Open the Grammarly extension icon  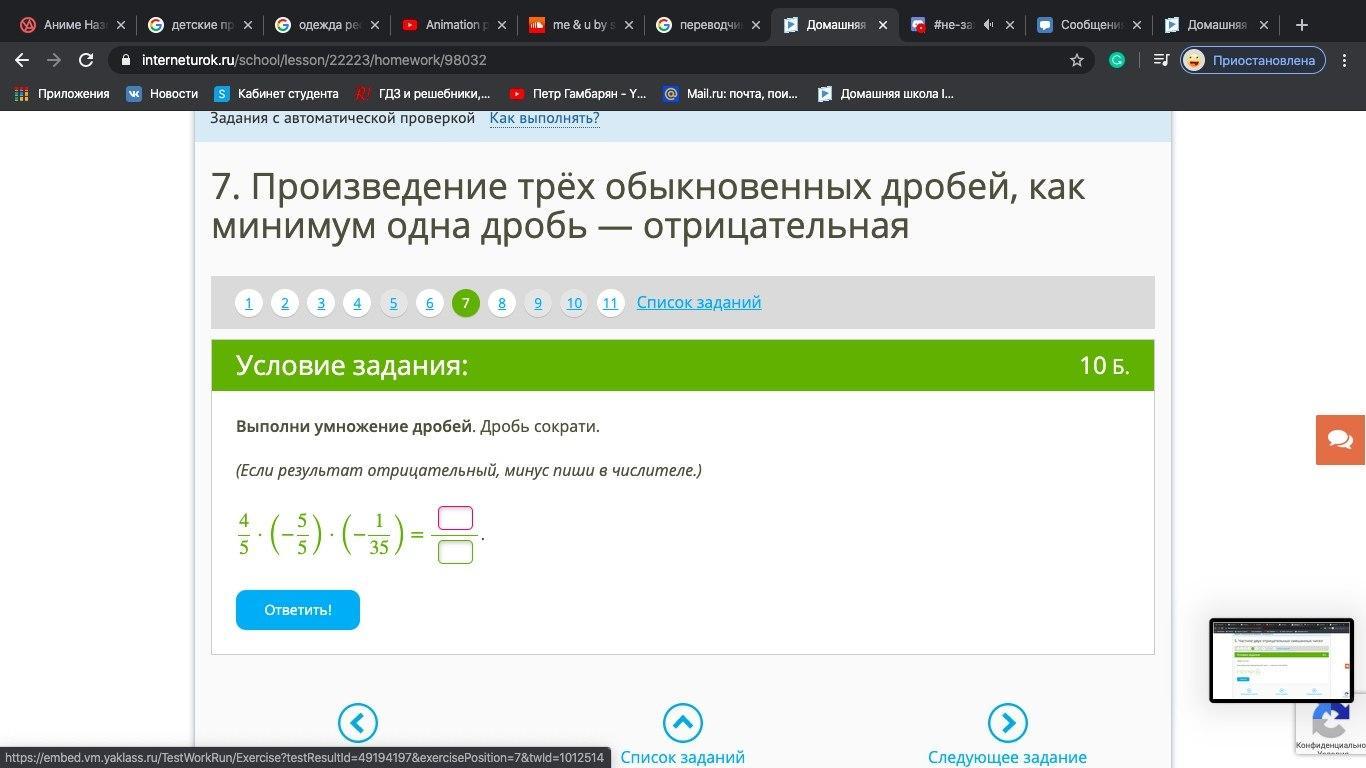[x=1117, y=60]
